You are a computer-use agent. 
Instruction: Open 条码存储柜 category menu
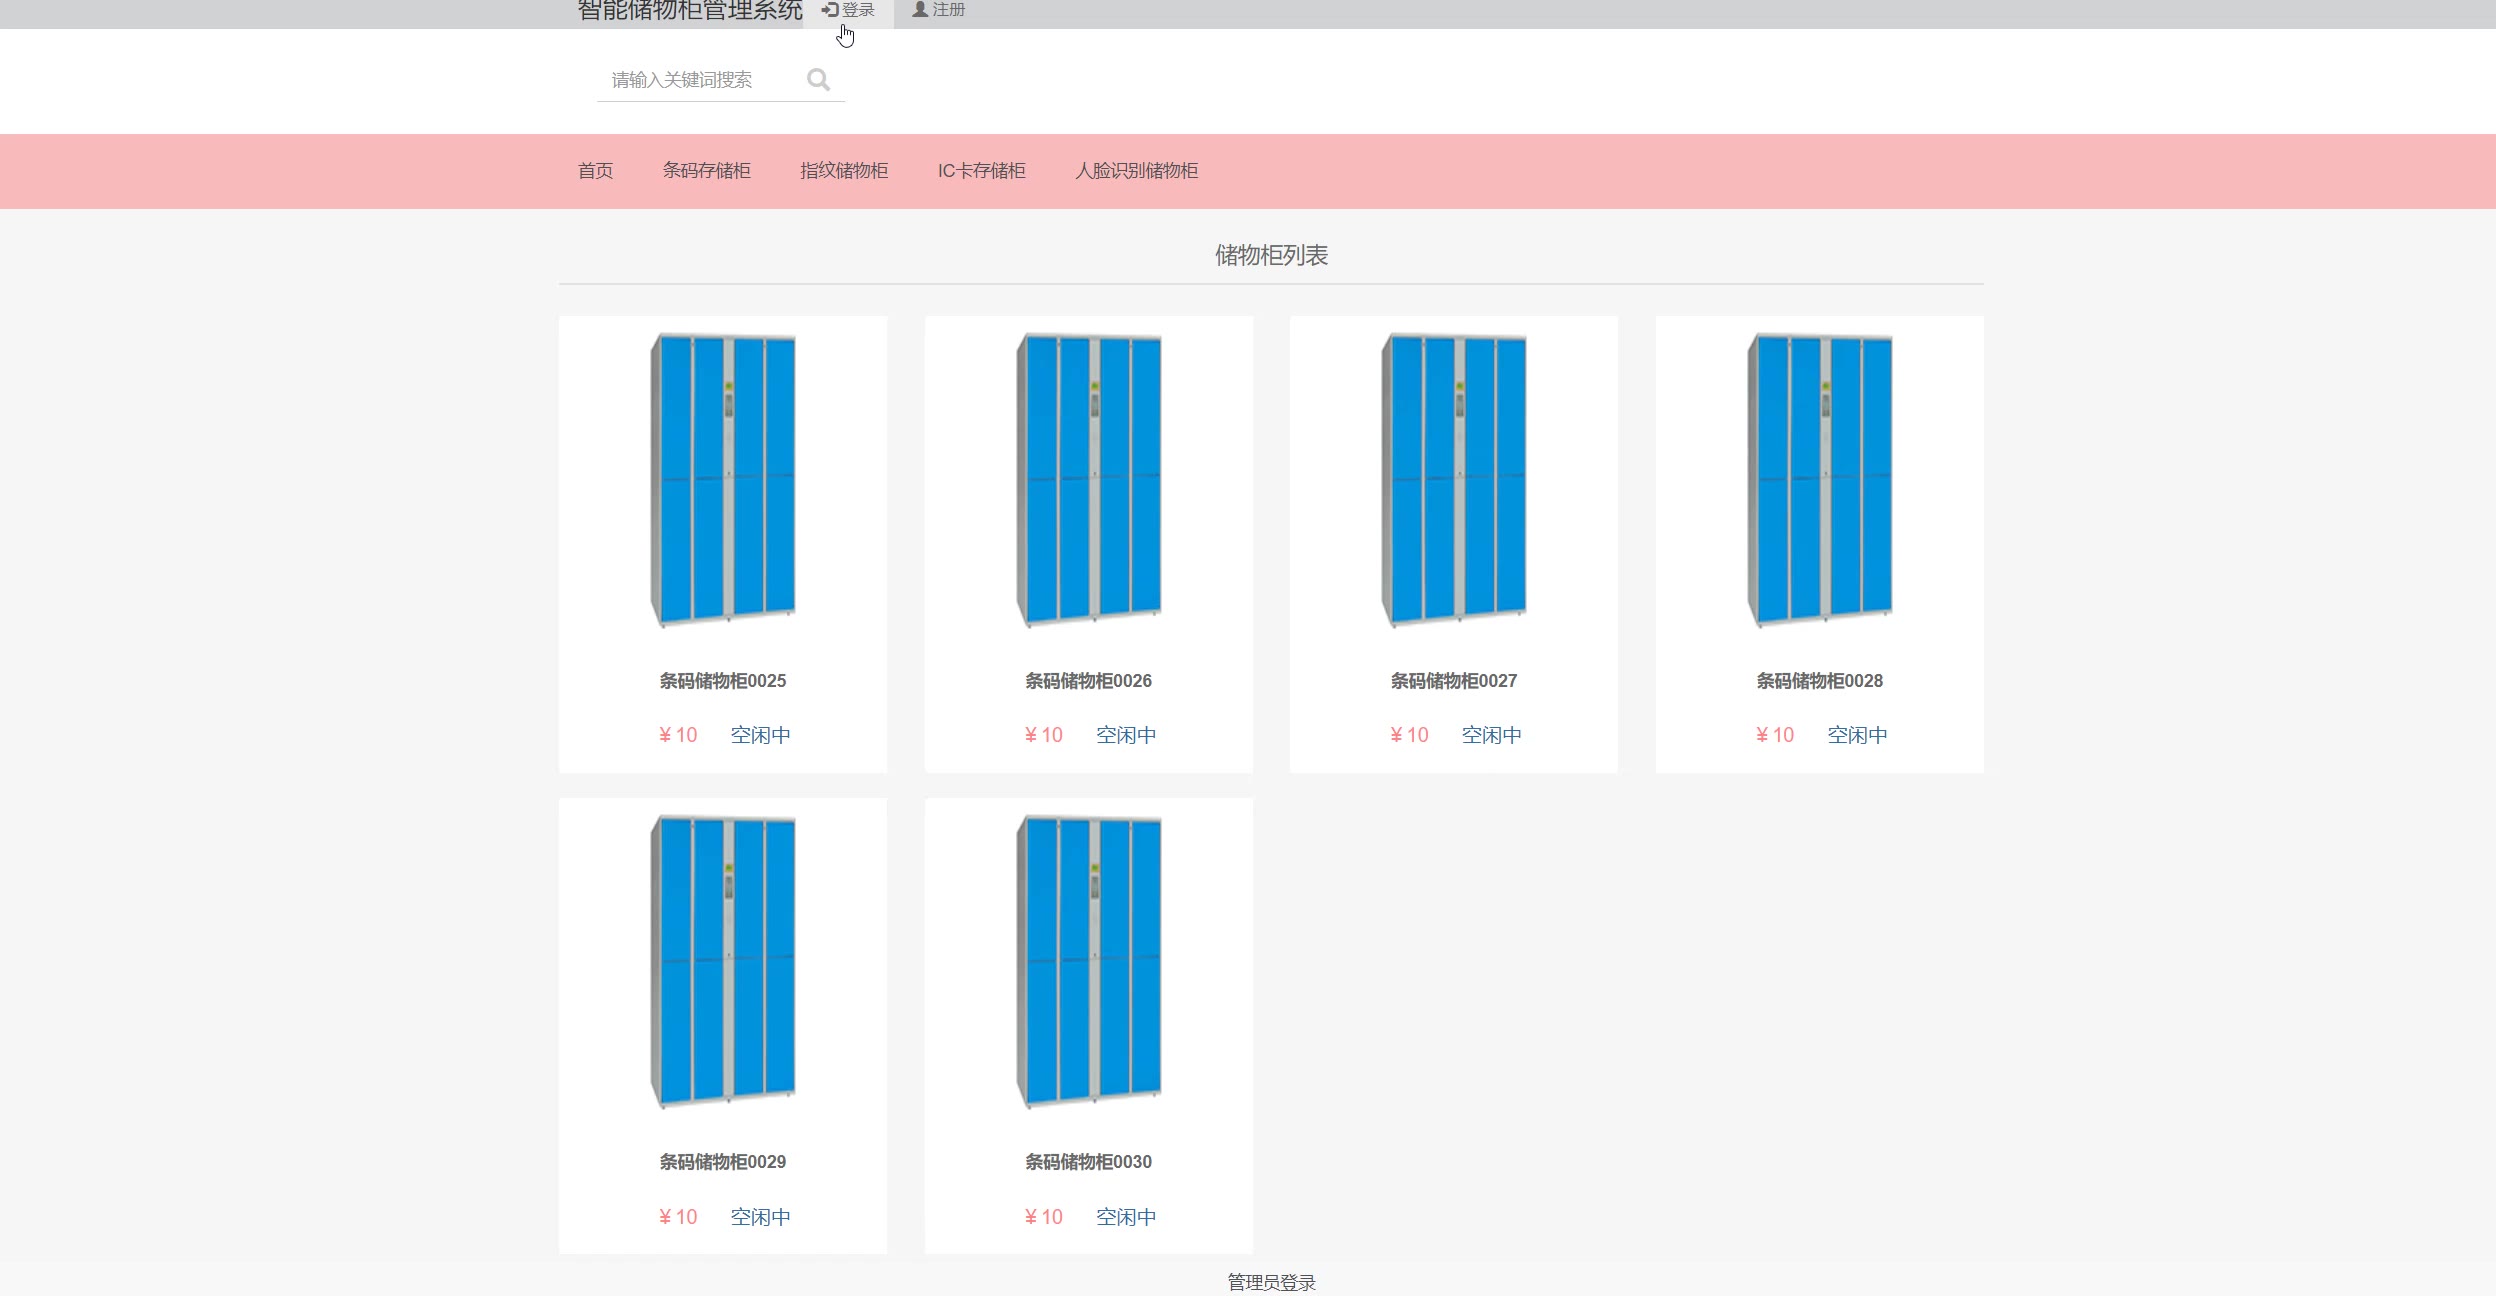pyautogui.click(x=706, y=171)
